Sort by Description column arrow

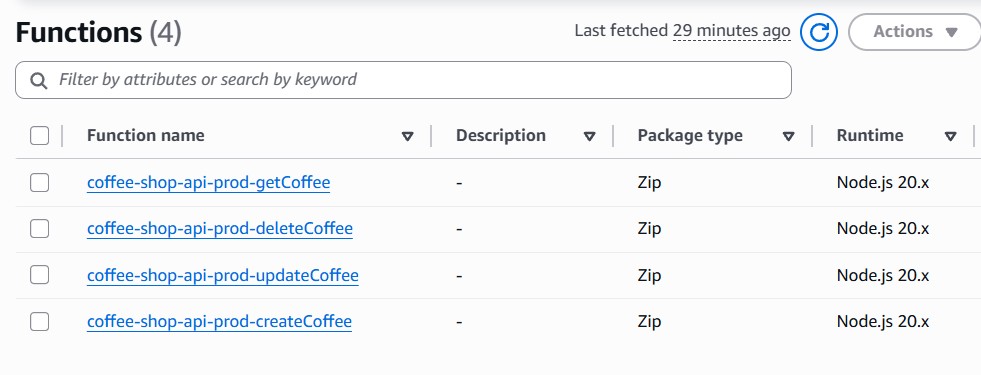pos(589,136)
